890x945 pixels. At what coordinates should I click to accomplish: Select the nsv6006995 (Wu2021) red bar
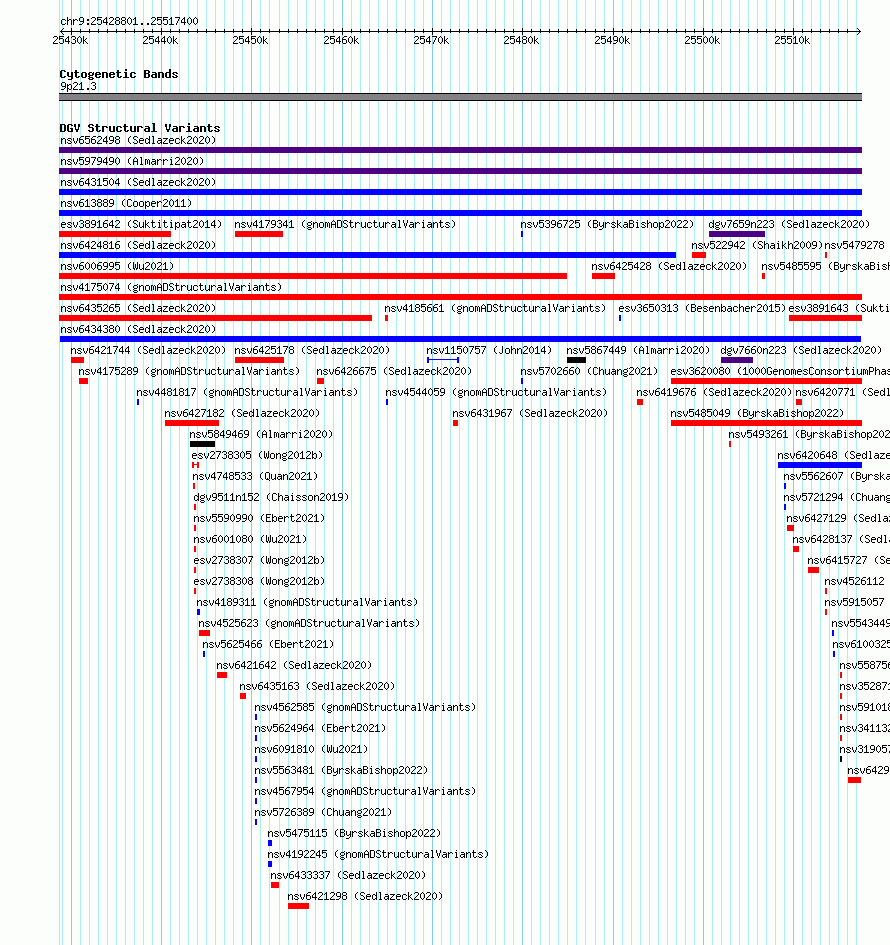[313, 276]
